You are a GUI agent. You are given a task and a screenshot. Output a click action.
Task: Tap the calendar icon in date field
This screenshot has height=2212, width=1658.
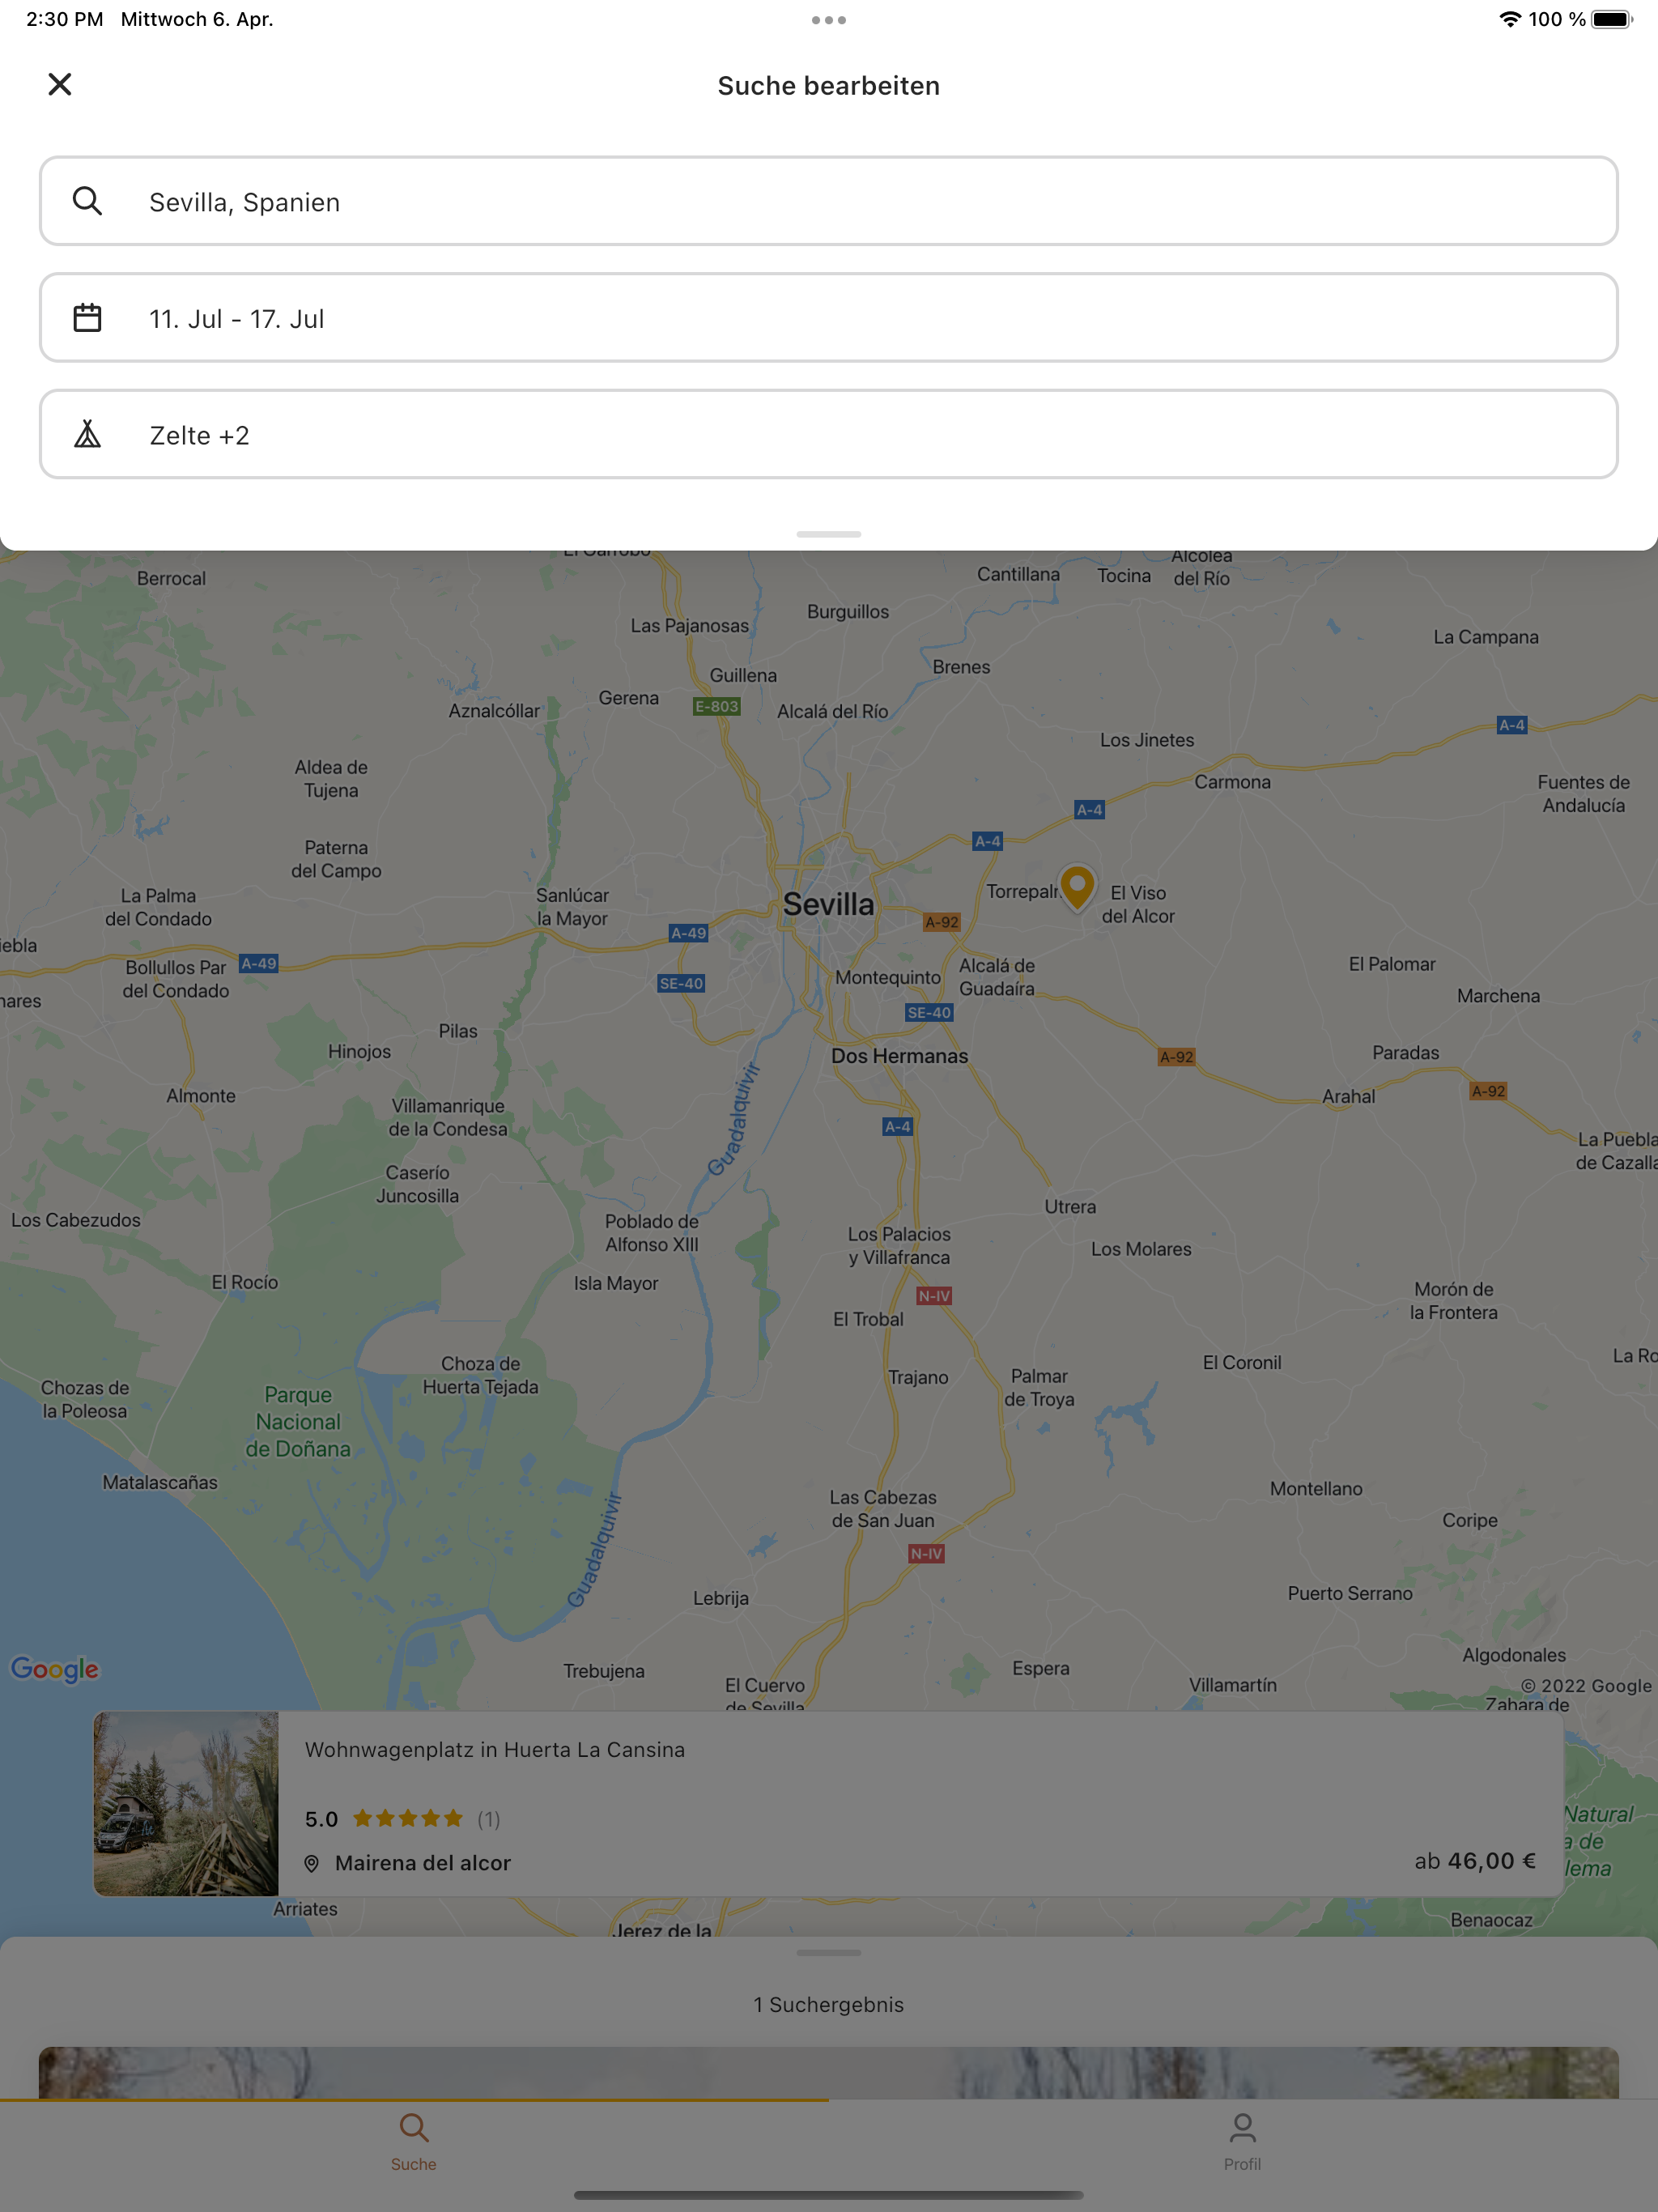tap(88, 318)
